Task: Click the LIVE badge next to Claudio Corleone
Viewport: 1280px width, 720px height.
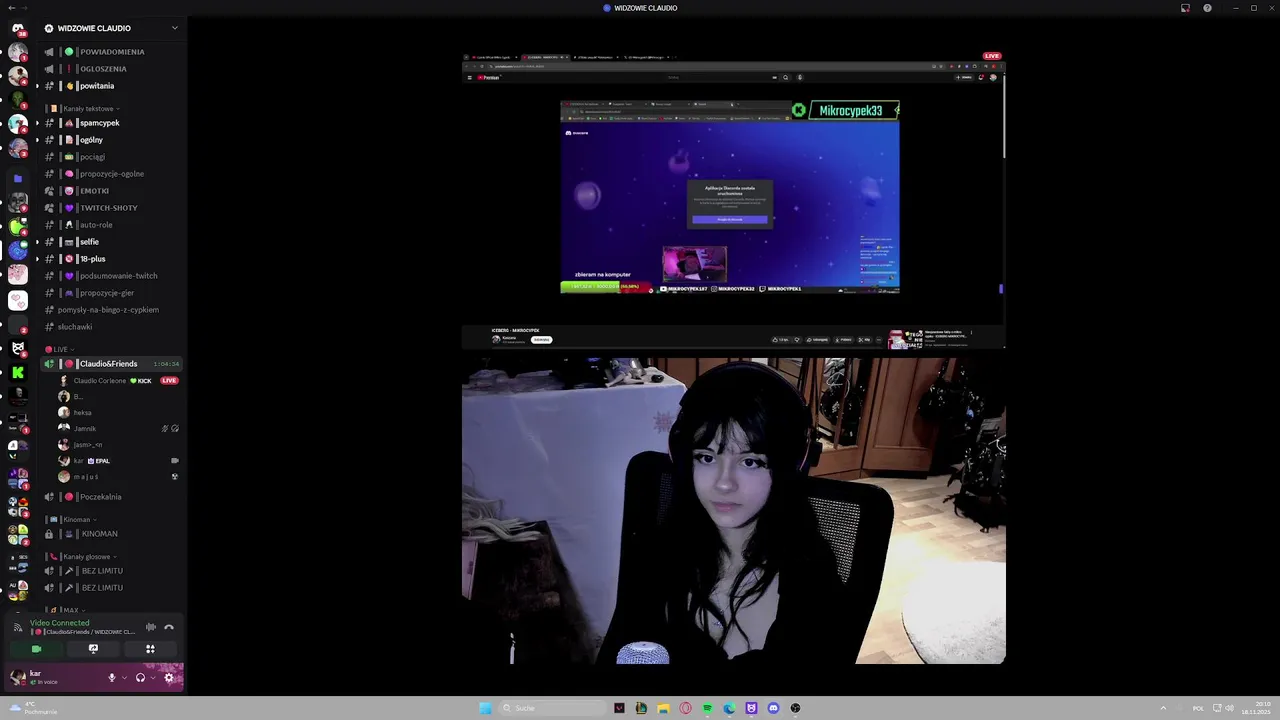Action: click(x=169, y=381)
